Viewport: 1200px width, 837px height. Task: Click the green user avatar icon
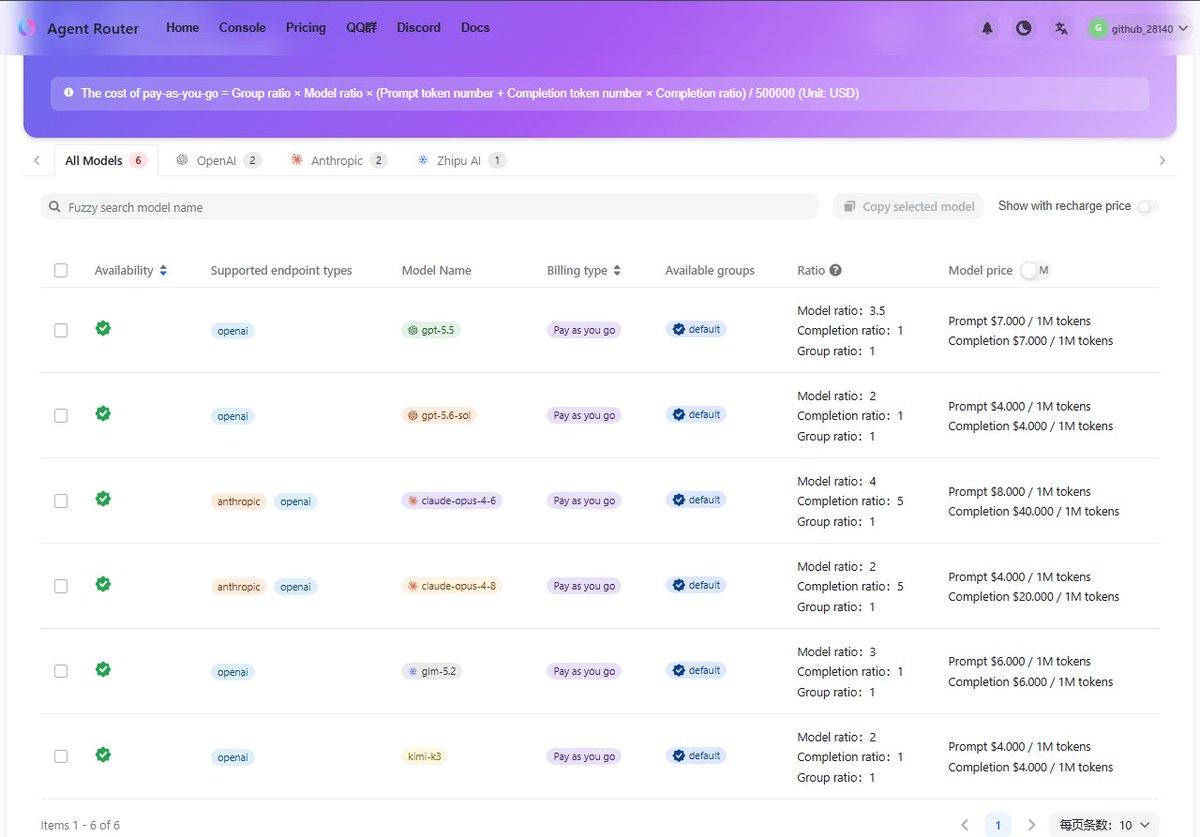pos(1098,28)
